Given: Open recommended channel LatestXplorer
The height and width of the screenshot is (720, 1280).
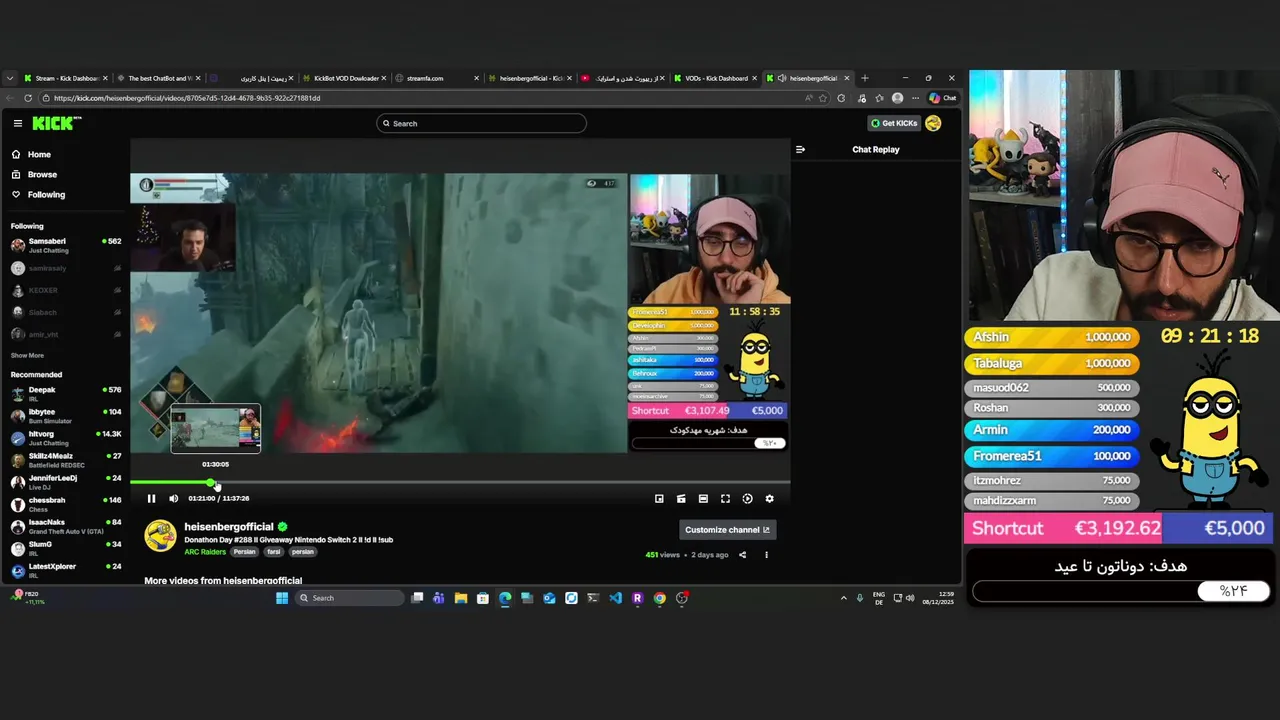Looking at the screenshot, I should [x=66, y=570].
